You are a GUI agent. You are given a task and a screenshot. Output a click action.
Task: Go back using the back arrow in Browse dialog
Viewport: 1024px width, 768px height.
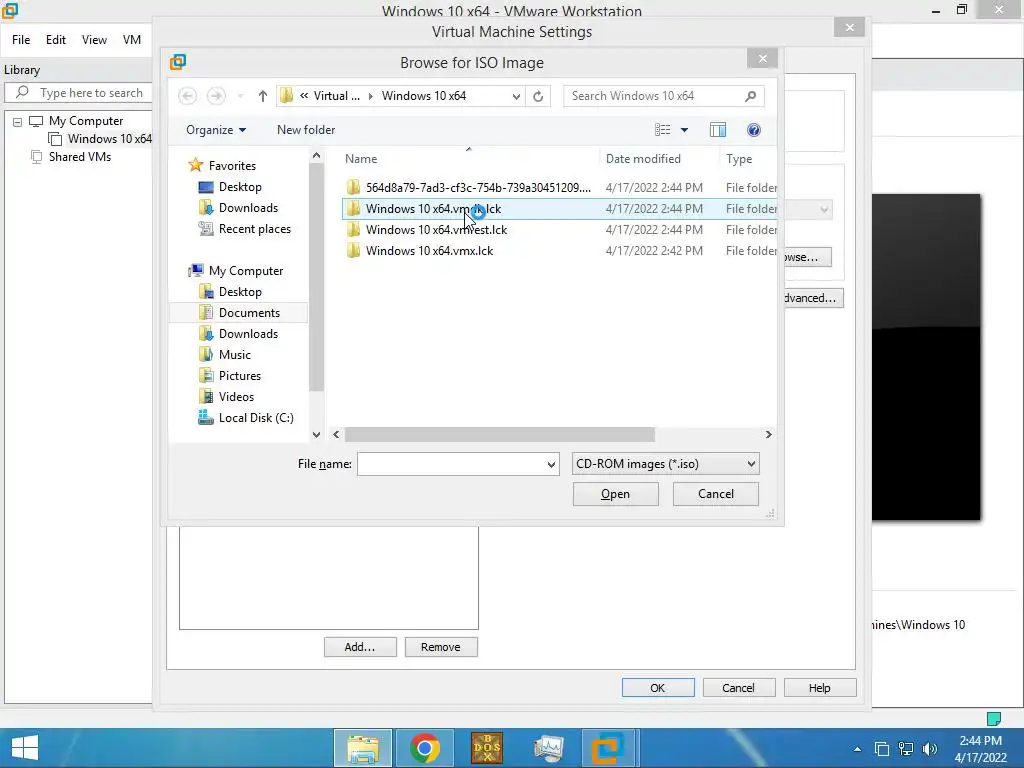coord(187,96)
